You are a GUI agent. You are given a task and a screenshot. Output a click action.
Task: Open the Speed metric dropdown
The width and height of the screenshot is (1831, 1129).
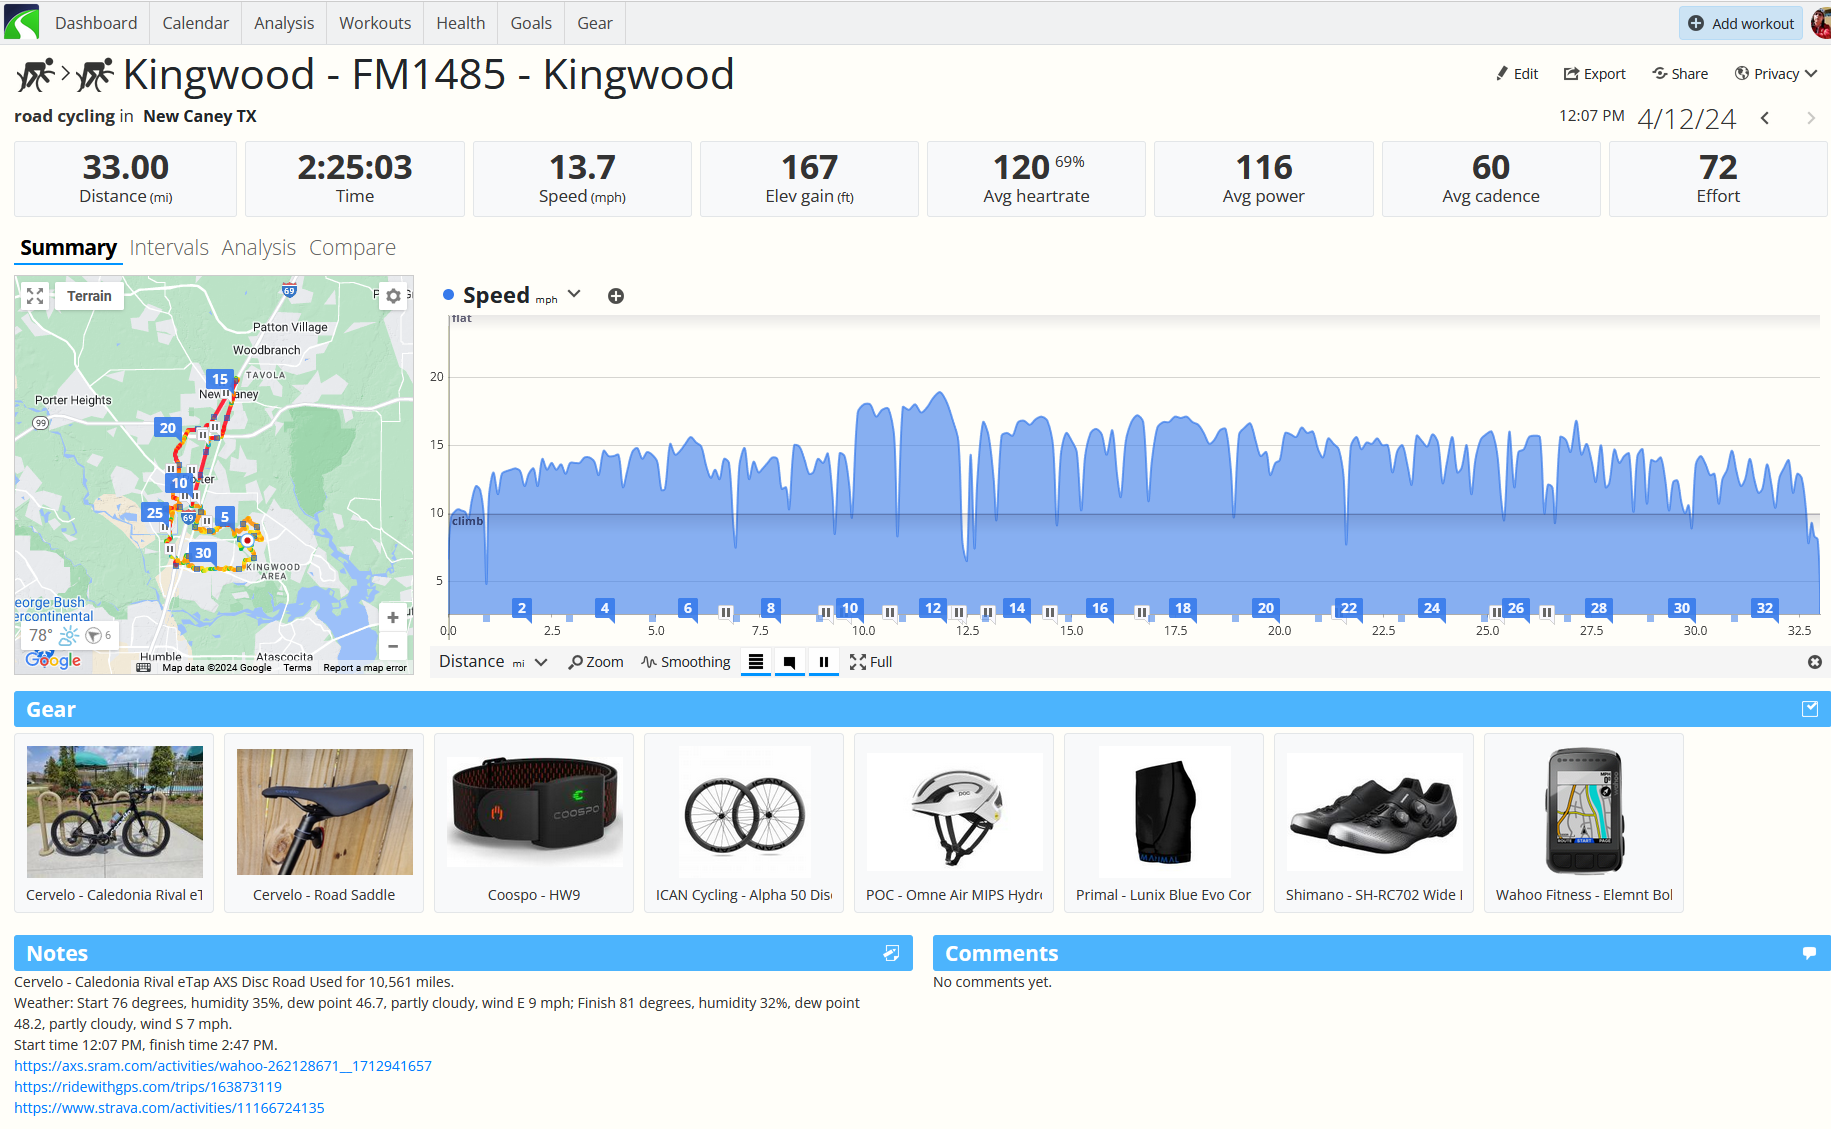click(x=574, y=294)
